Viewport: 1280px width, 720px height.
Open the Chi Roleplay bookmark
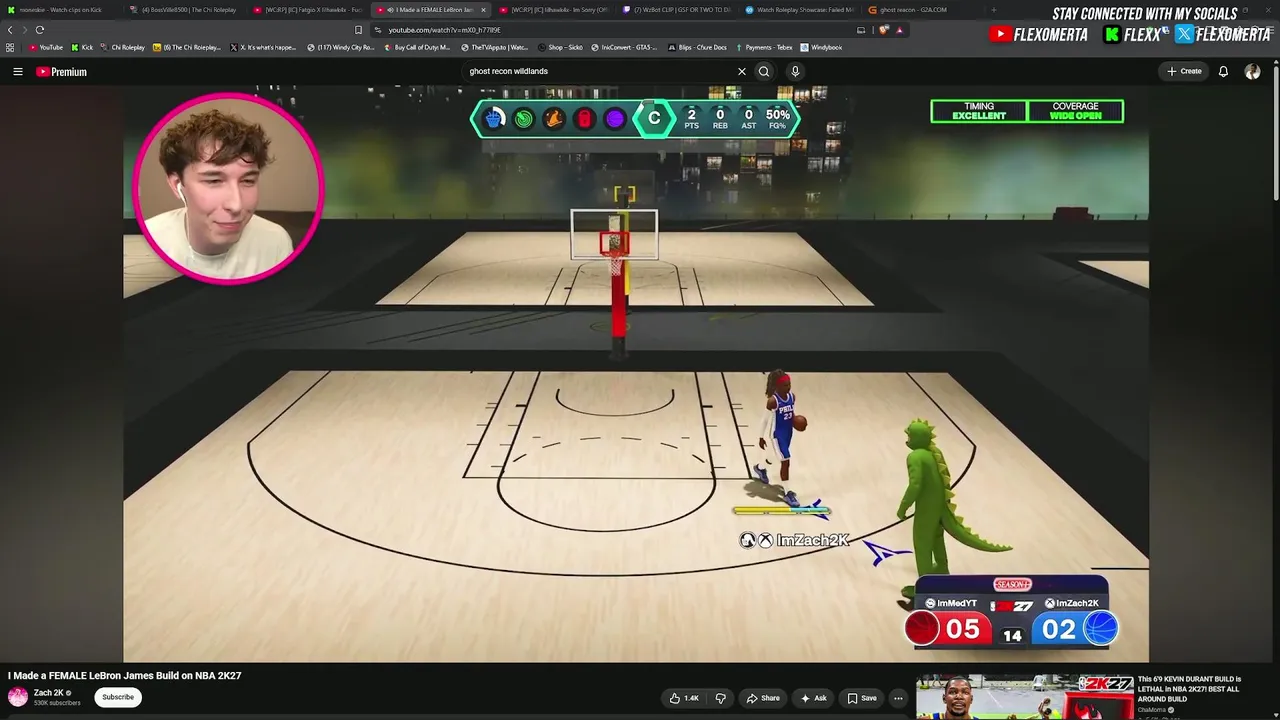pos(124,47)
